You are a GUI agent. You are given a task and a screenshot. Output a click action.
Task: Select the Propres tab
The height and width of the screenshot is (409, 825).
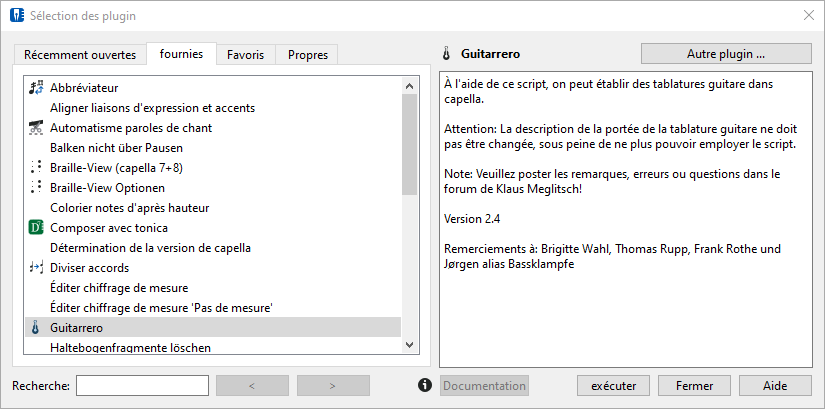tap(308, 54)
